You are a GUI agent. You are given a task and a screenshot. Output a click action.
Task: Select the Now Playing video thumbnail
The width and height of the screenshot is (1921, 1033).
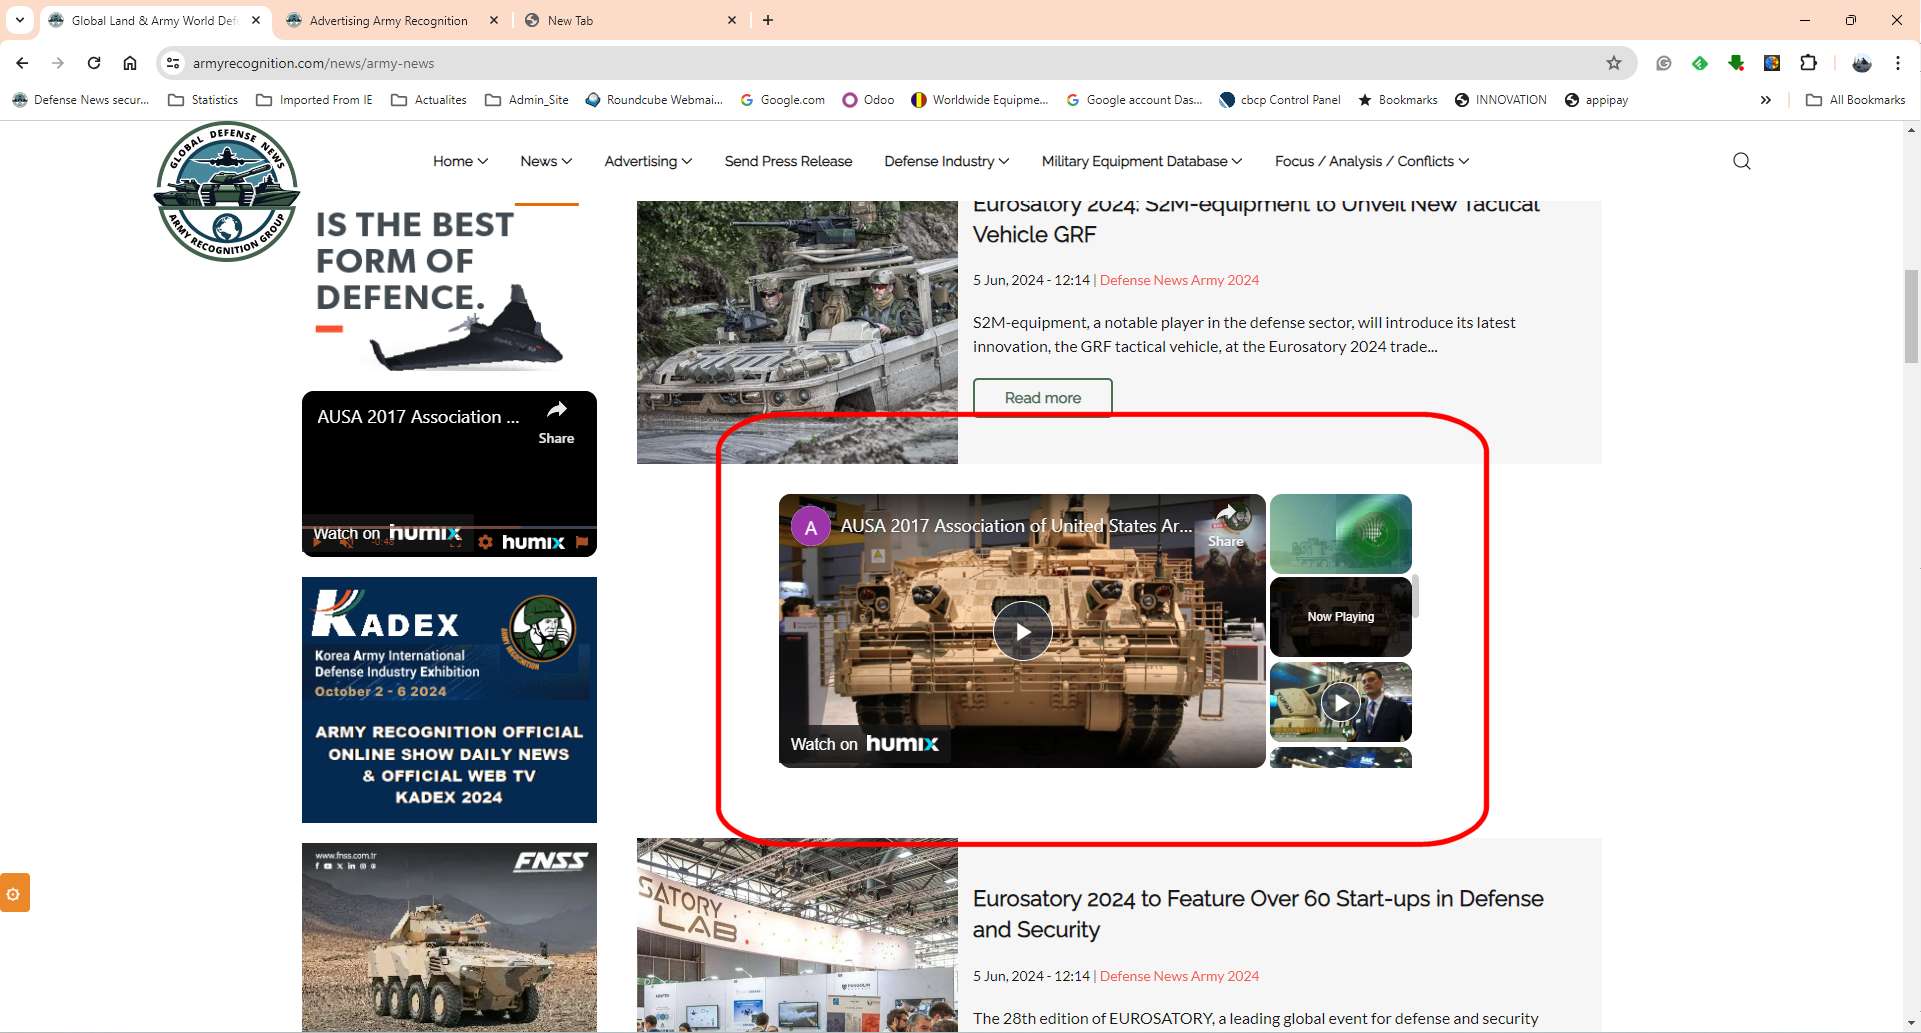click(x=1340, y=617)
